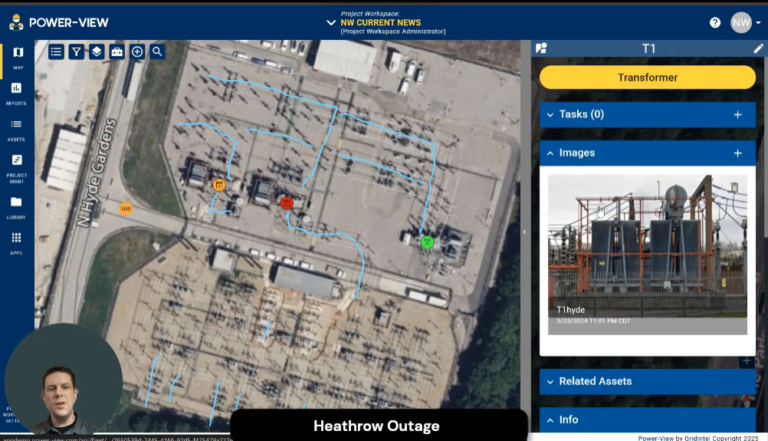Image resolution: width=768 pixels, height=441 pixels.
Task: Open Reports from the left sidebar
Action: tap(17, 93)
